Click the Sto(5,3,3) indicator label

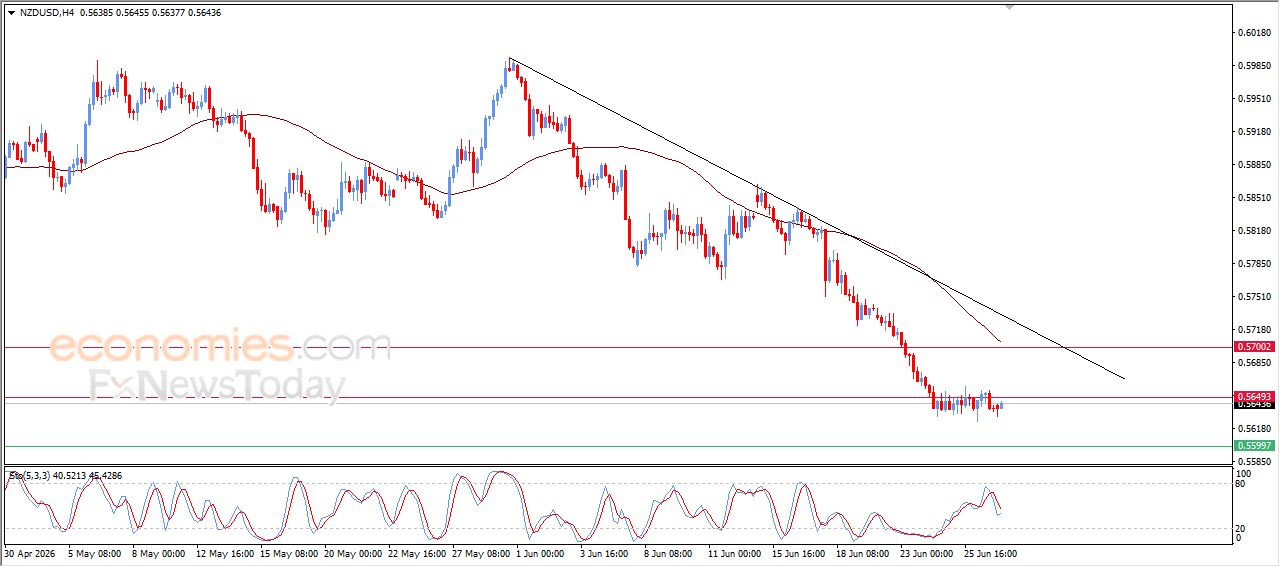[x=29, y=475]
